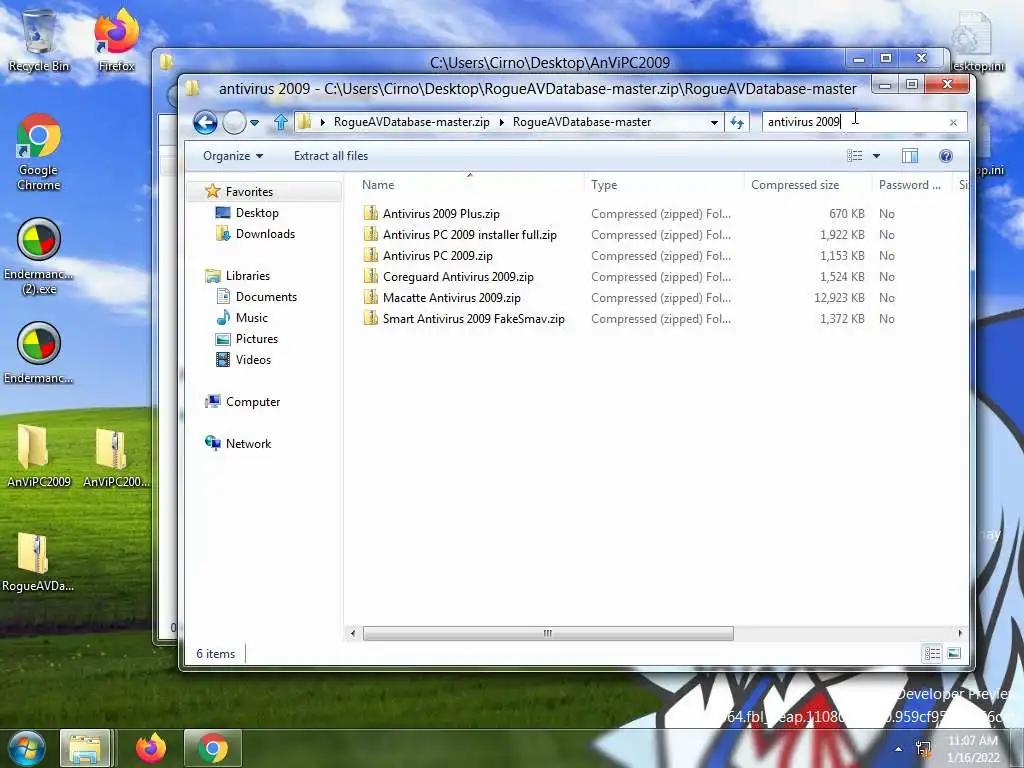Select Coreguard Antivirus 2009.zip
The height and width of the screenshot is (768, 1024).
458,277
